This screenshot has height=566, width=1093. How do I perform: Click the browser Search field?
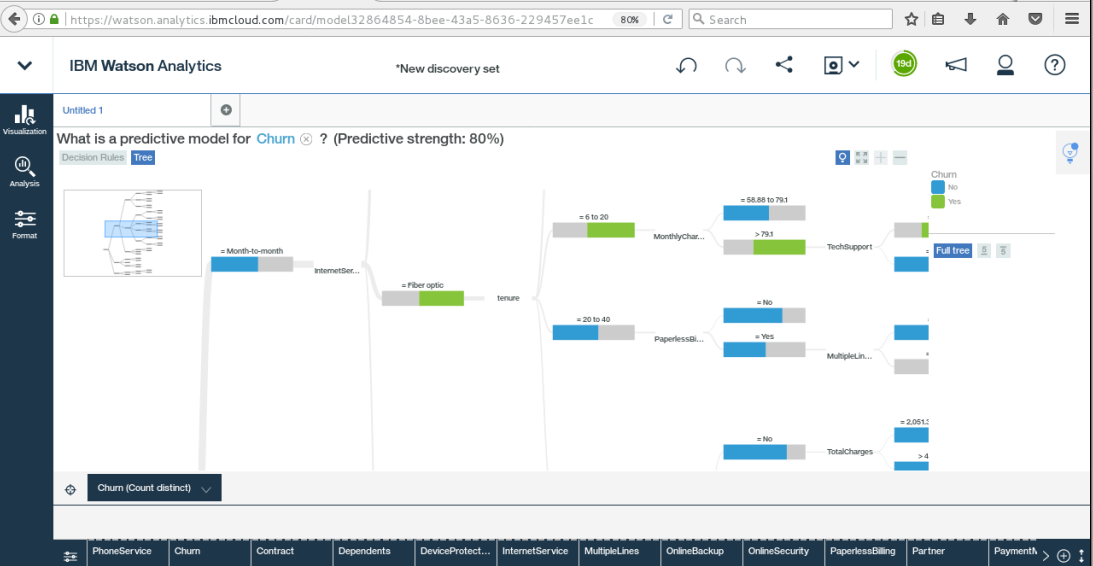click(x=790, y=20)
